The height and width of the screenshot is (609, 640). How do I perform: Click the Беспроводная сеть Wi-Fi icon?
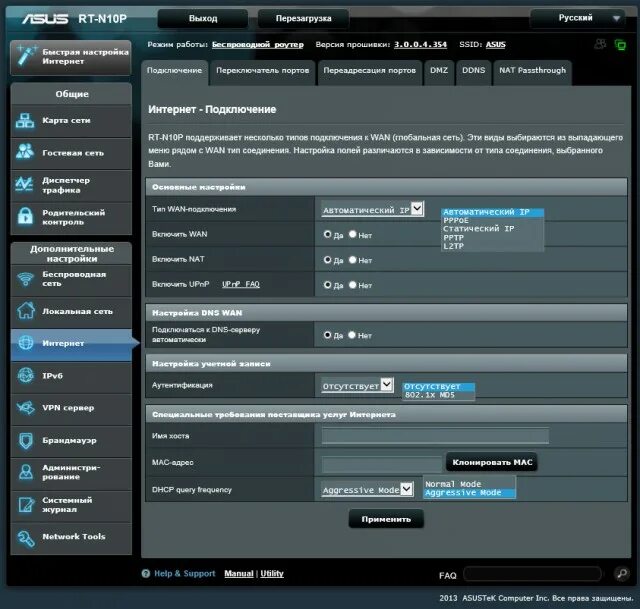coord(25,279)
